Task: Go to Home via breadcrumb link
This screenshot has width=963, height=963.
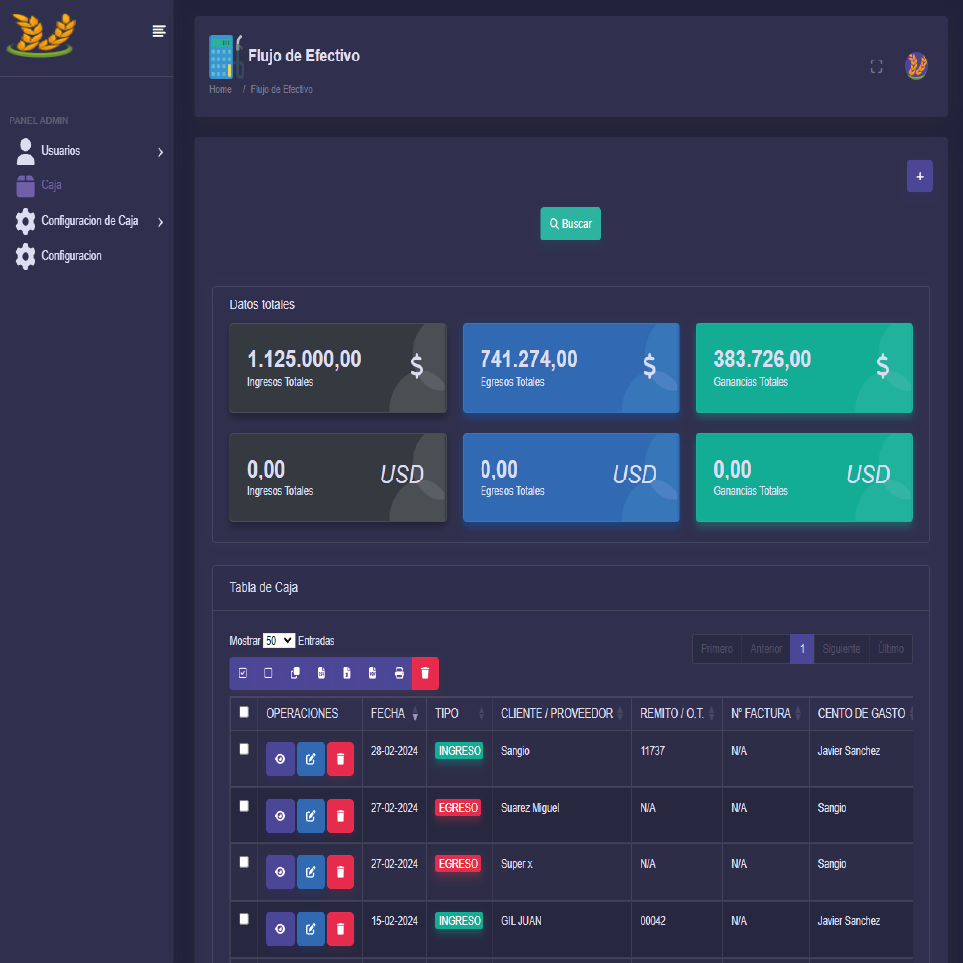Action: click(220, 90)
